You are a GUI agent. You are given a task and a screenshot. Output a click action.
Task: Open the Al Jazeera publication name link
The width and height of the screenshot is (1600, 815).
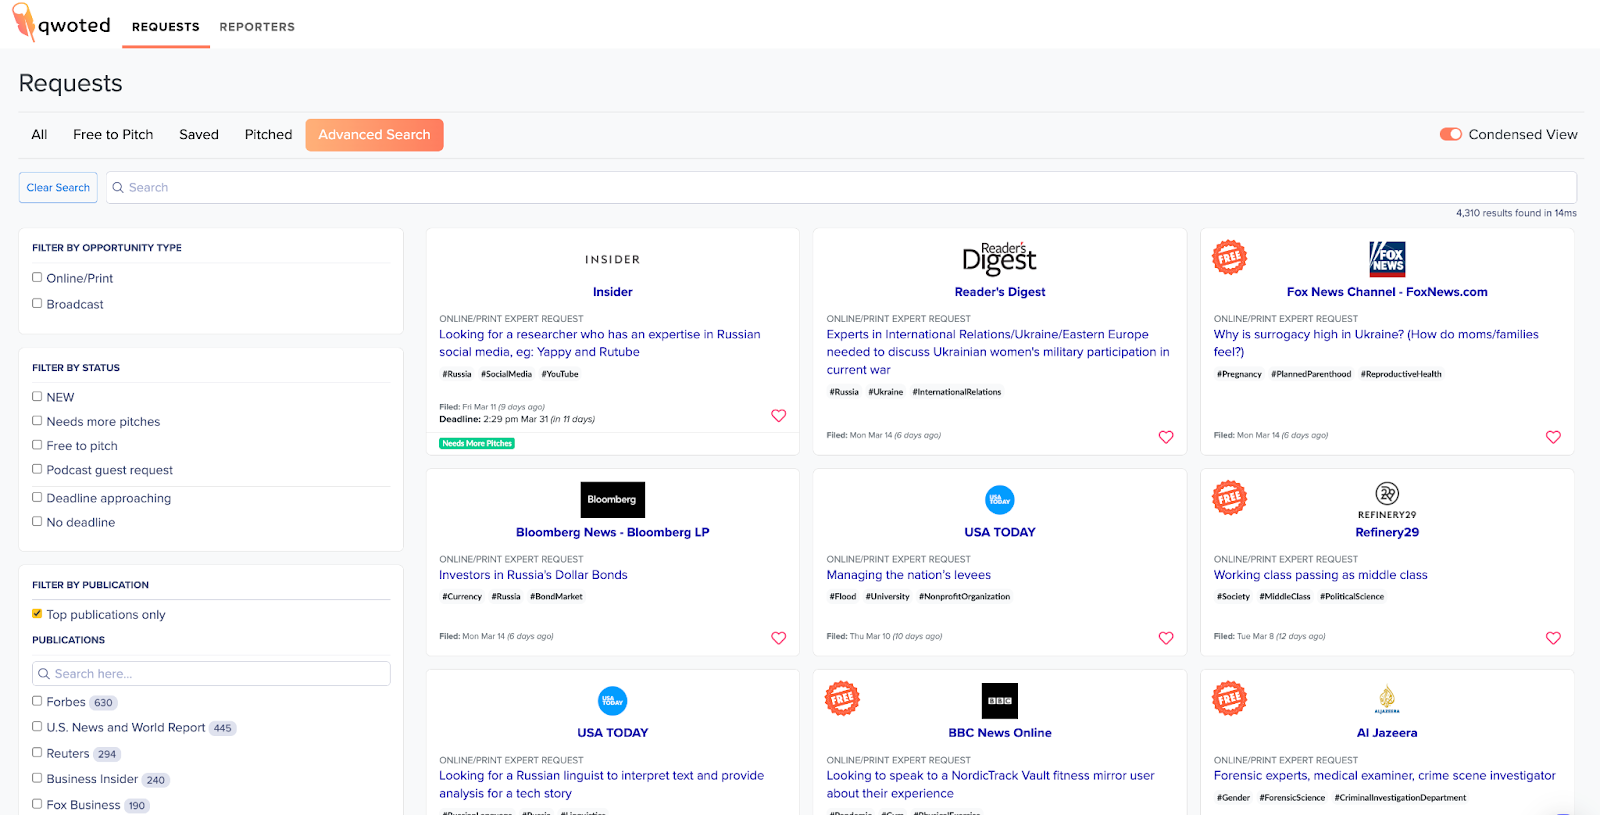coord(1387,733)
